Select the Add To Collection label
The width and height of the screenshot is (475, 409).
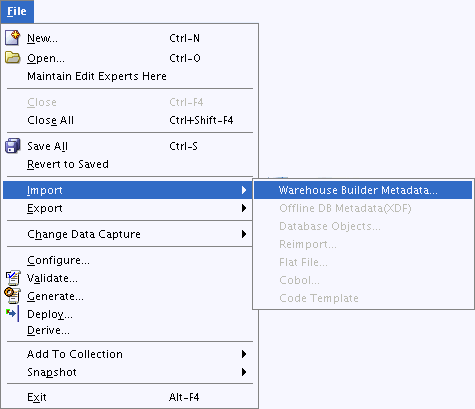75,354
